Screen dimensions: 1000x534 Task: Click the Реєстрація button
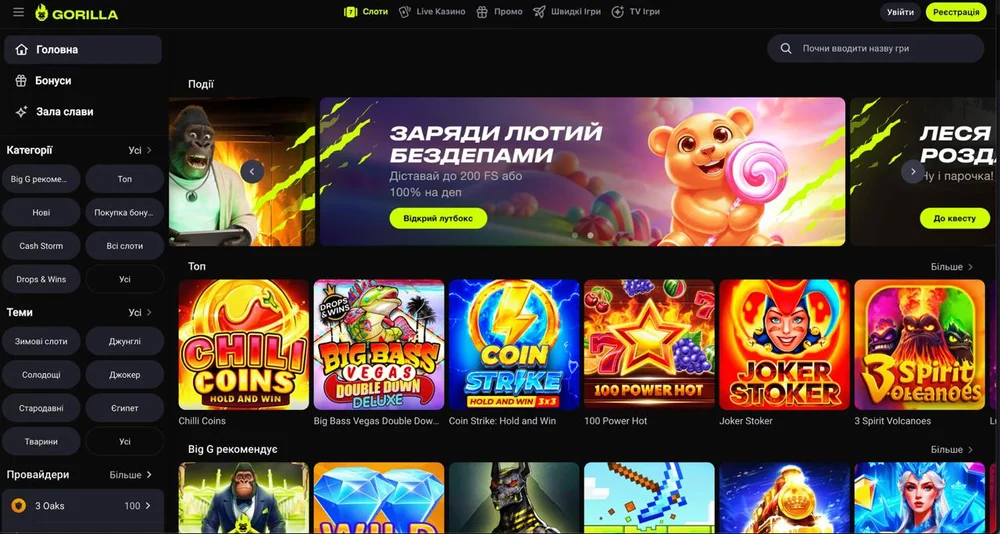tap(956, 12)
